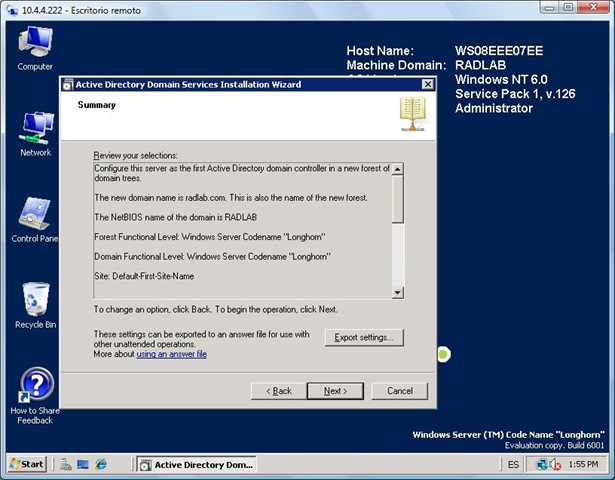Open the Start menu

(27, 465)
